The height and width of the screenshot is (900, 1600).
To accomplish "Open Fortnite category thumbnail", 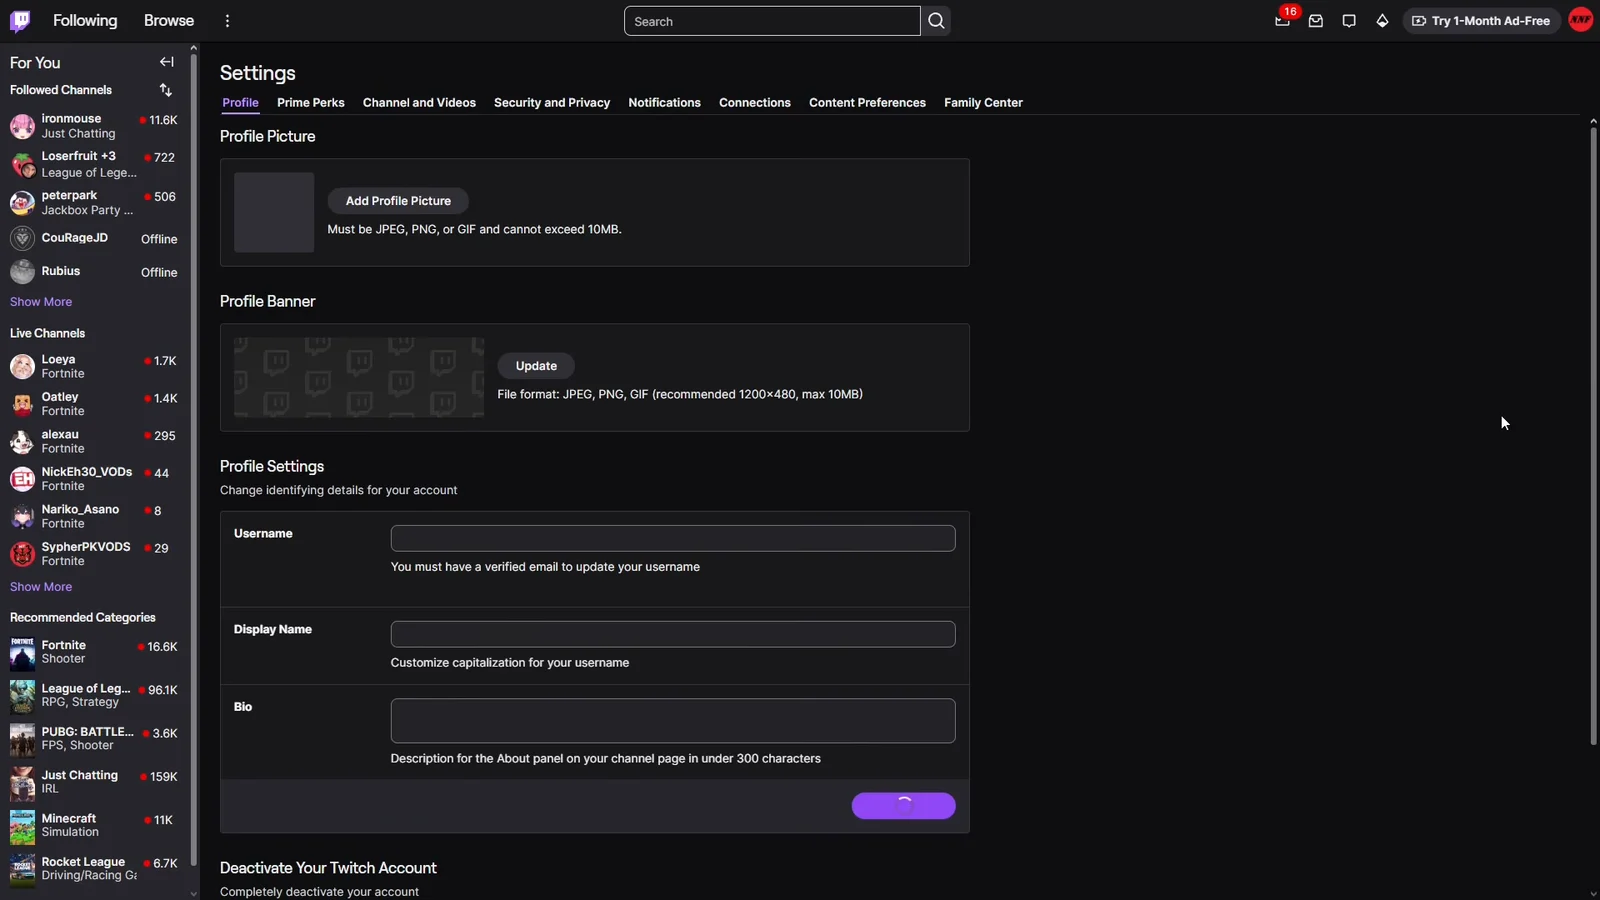I will pyautogui.click(x=22, y=653).
